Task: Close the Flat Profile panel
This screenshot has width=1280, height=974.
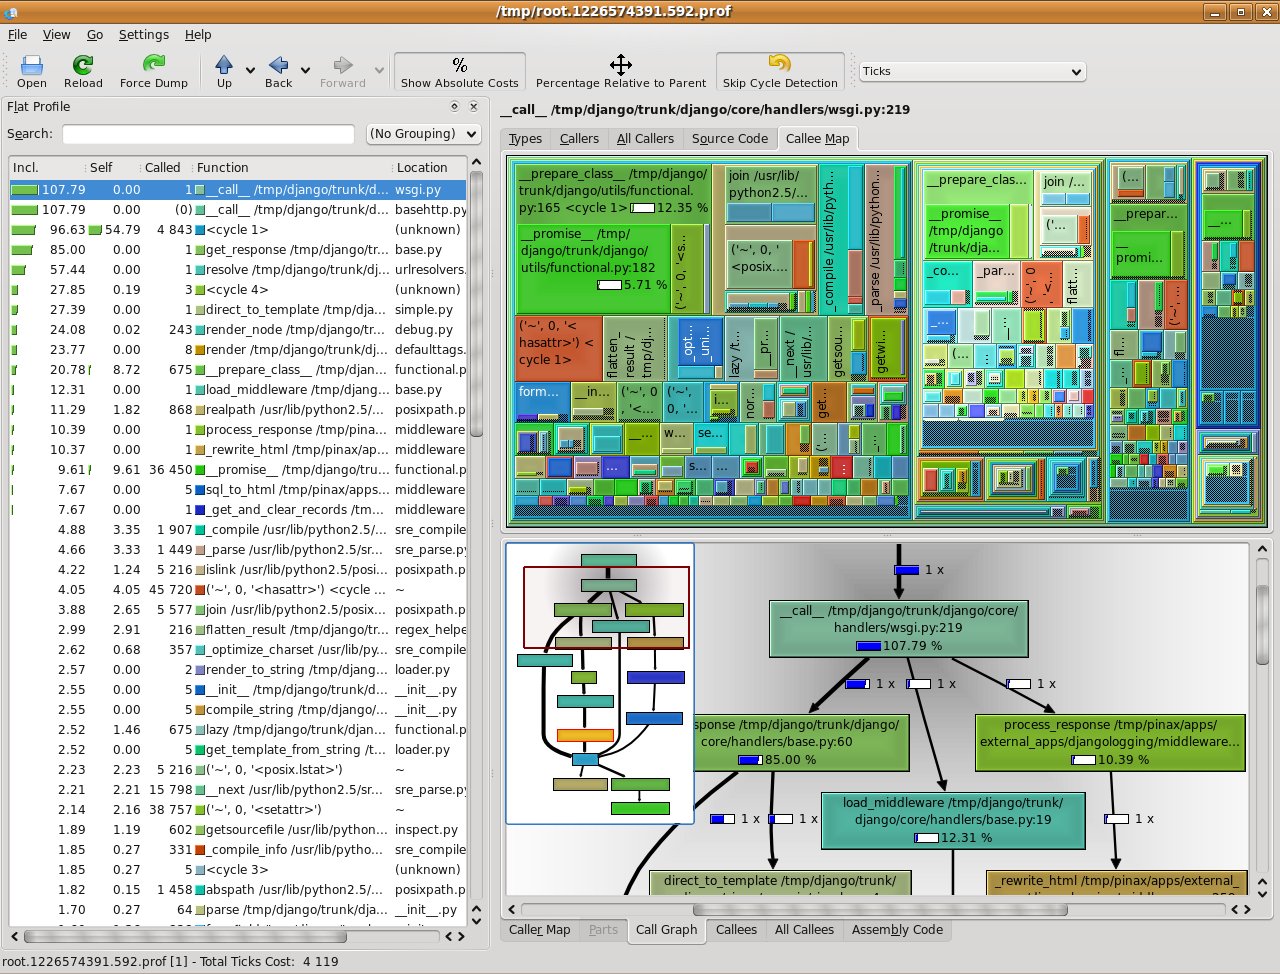Action: pos(473,106)
